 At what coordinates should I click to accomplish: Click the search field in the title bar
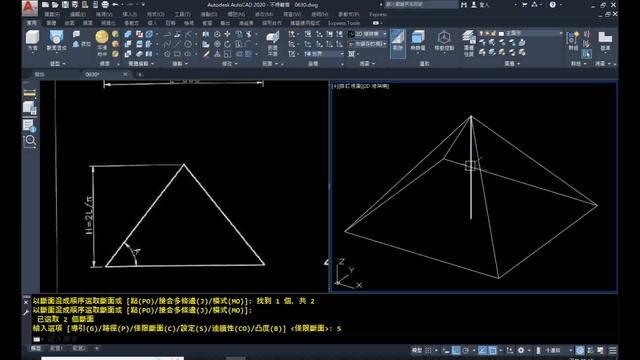(x=420, y=5)
